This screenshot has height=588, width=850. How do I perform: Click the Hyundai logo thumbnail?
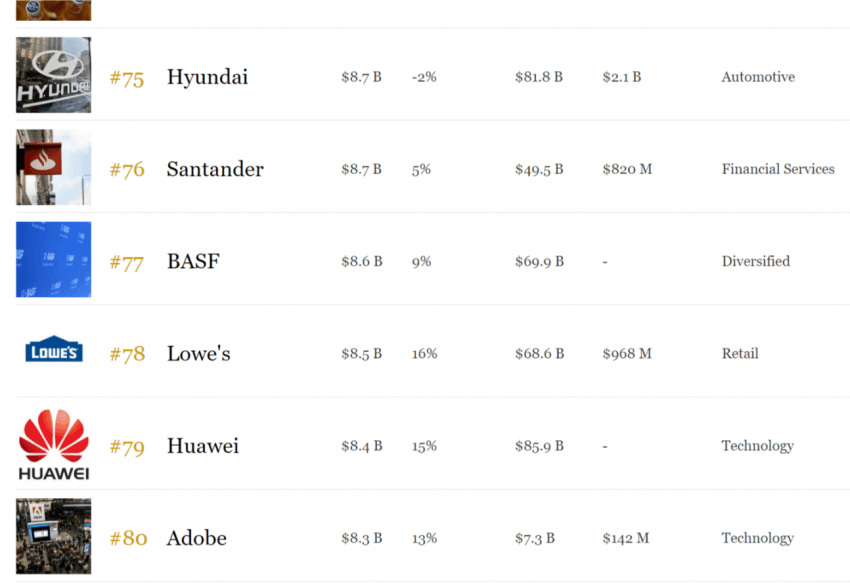coord(54,75)
